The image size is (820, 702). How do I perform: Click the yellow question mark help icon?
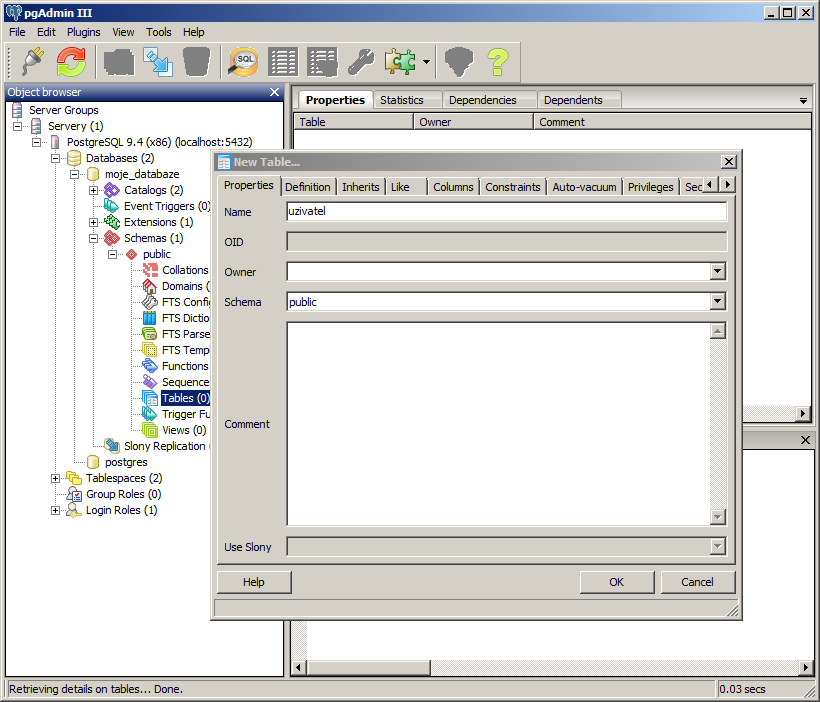point(498,62)
